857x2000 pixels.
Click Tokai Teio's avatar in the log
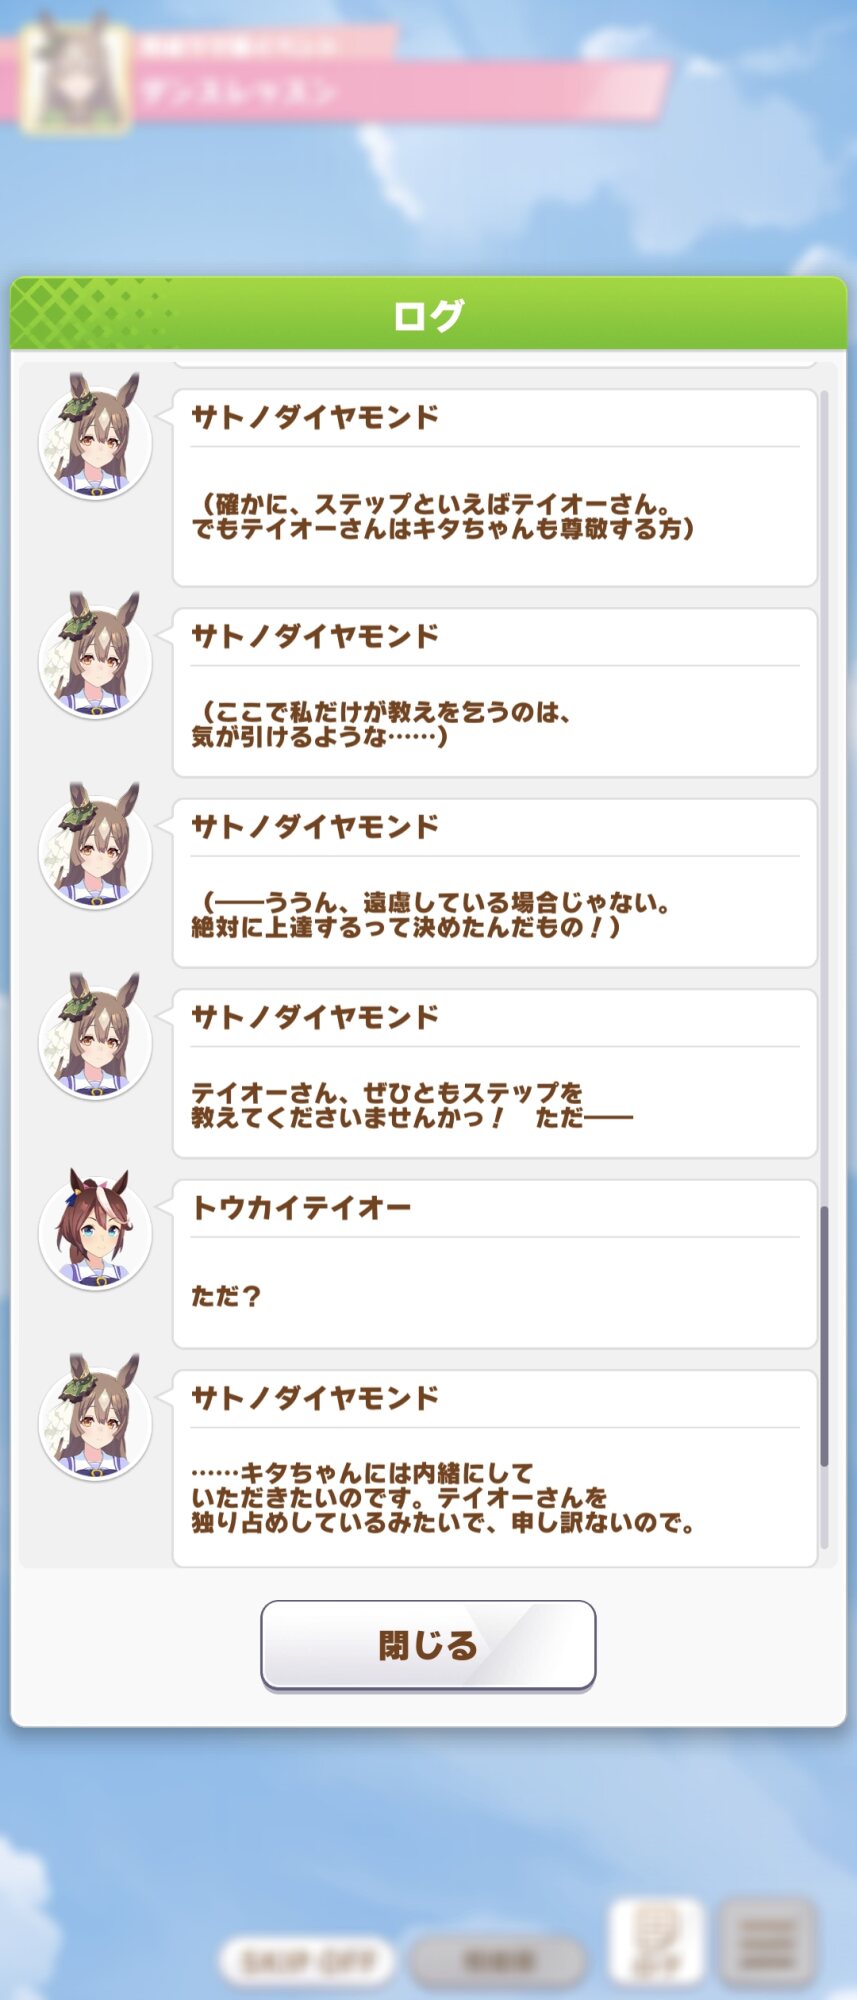95,1231
